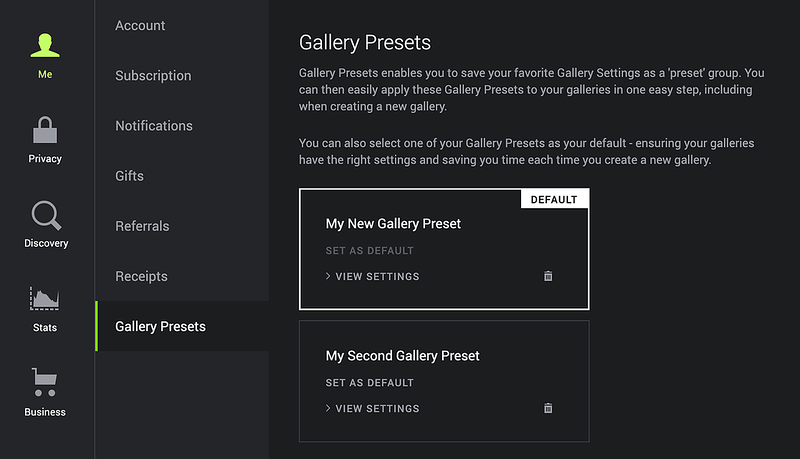The width and height of the screenshot is (800, 459).
Task: Open the Account settings section
Action: tap(140, 26)
